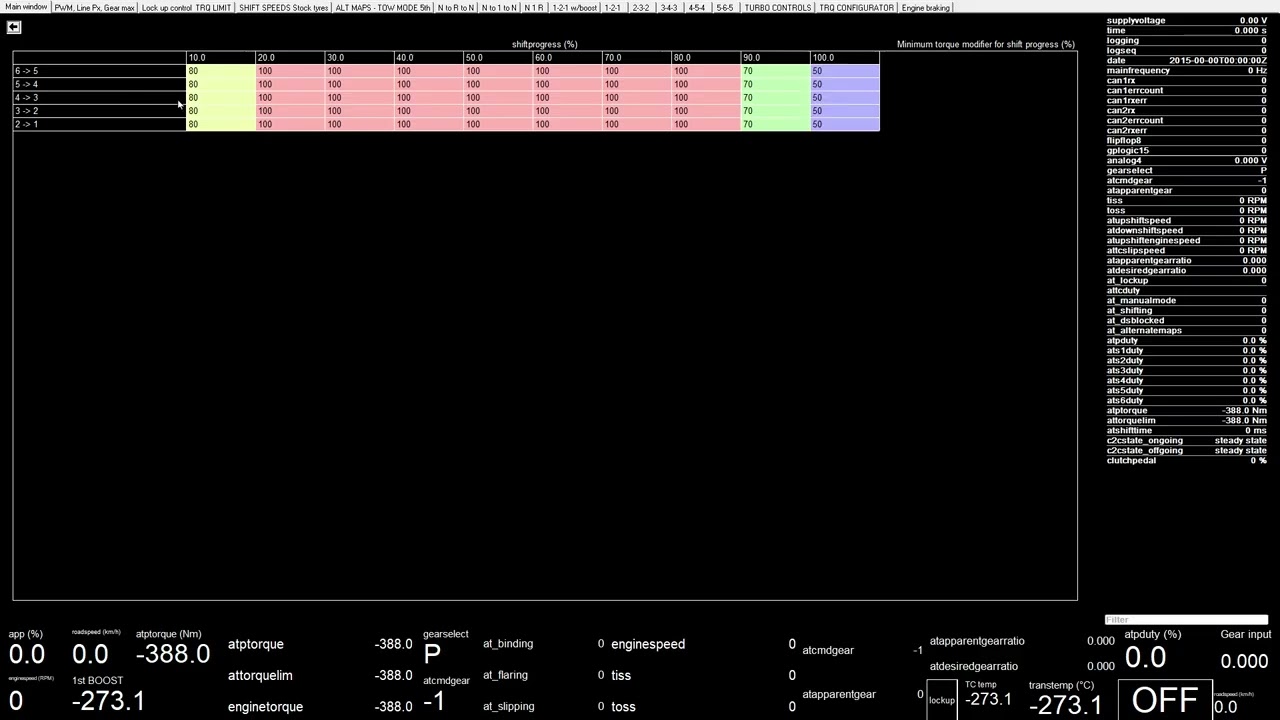Select the 60.0 column cell in row 3 -> 2
Screen dimensions: 1280x720
coord(568,111)
